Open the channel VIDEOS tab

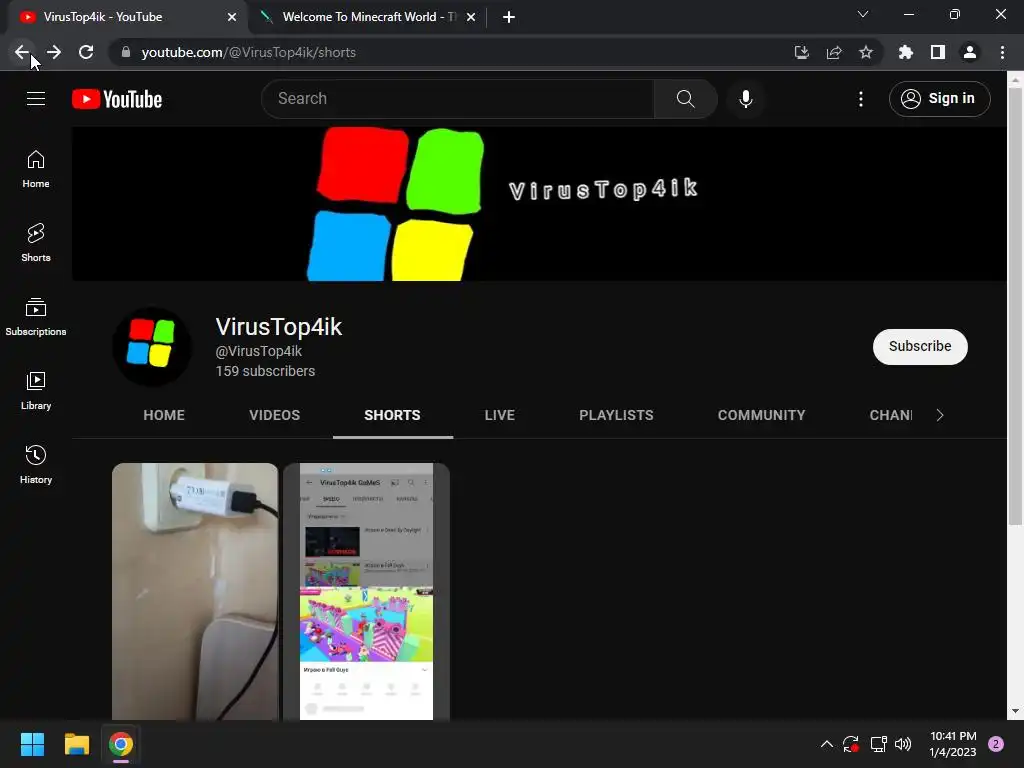pos(274,415)
